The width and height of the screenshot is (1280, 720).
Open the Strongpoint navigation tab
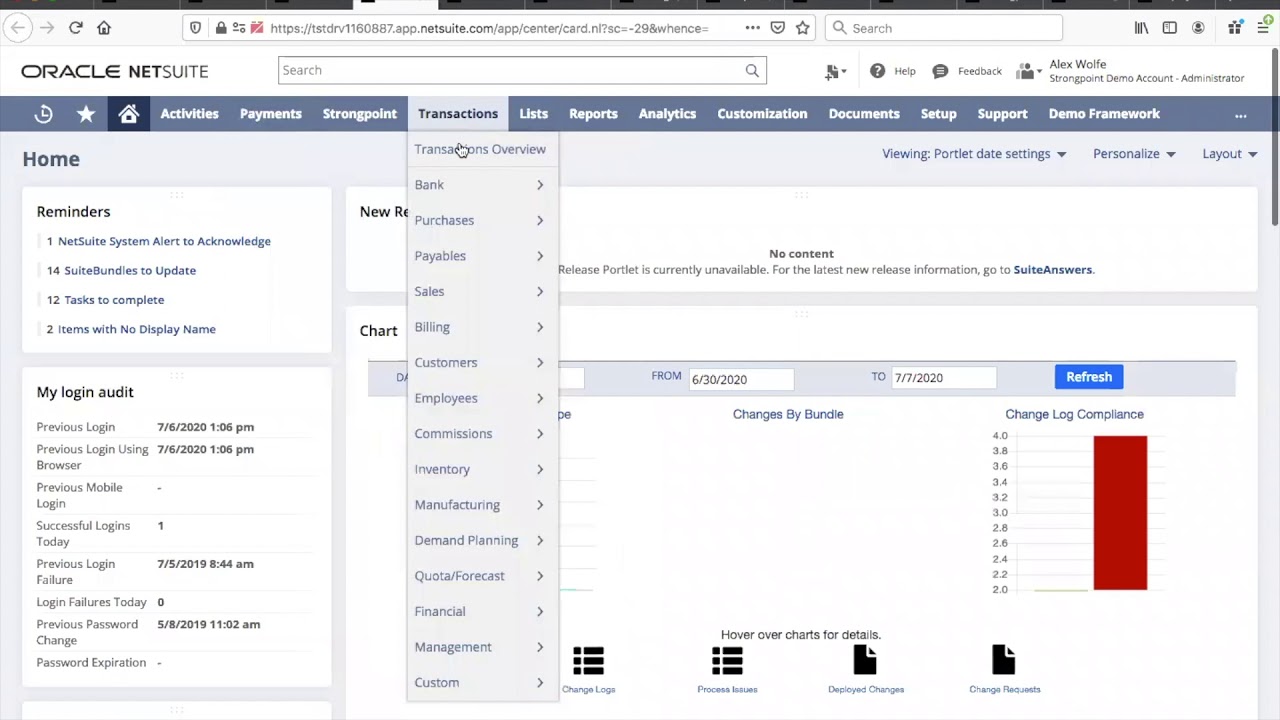tap(359, 114)
